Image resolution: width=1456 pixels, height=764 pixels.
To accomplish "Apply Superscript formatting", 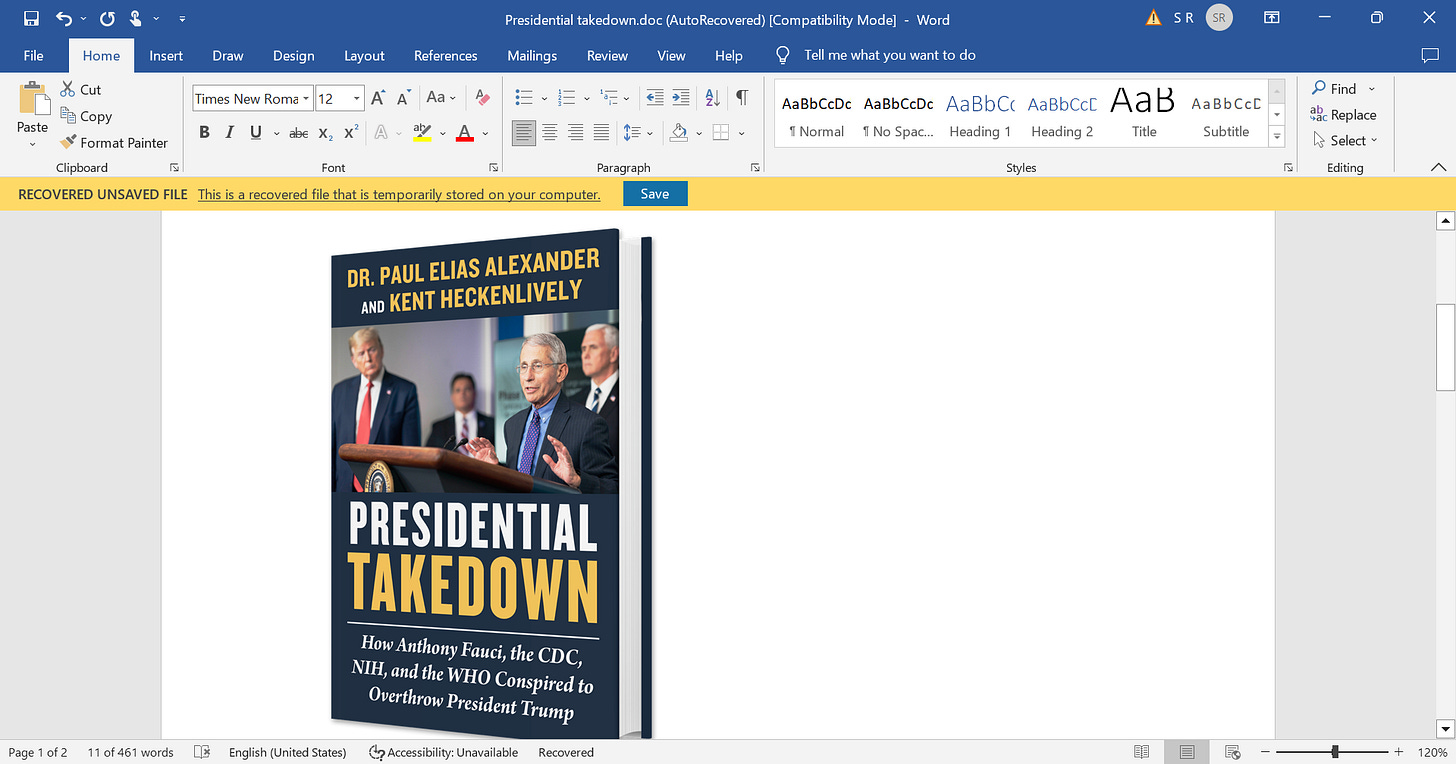I will pyautogui.click(x=351, y=132).
